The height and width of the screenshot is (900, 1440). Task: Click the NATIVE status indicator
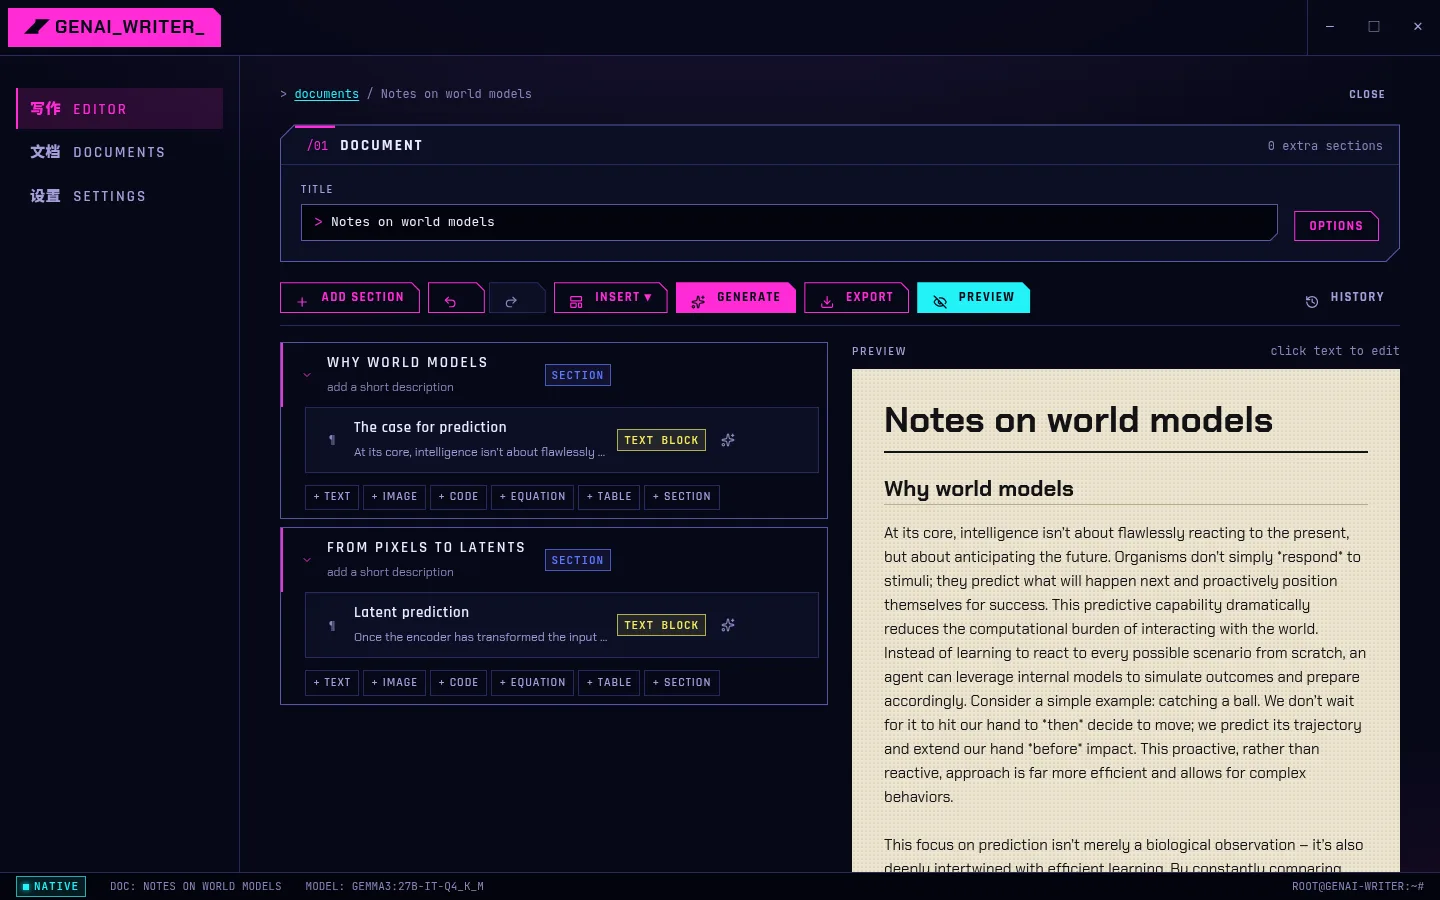51,886
